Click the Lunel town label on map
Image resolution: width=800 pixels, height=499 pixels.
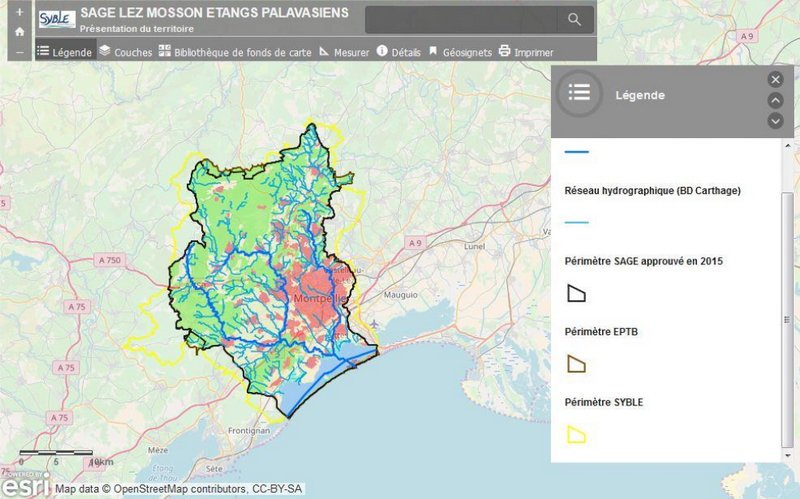tap(474, 246)
